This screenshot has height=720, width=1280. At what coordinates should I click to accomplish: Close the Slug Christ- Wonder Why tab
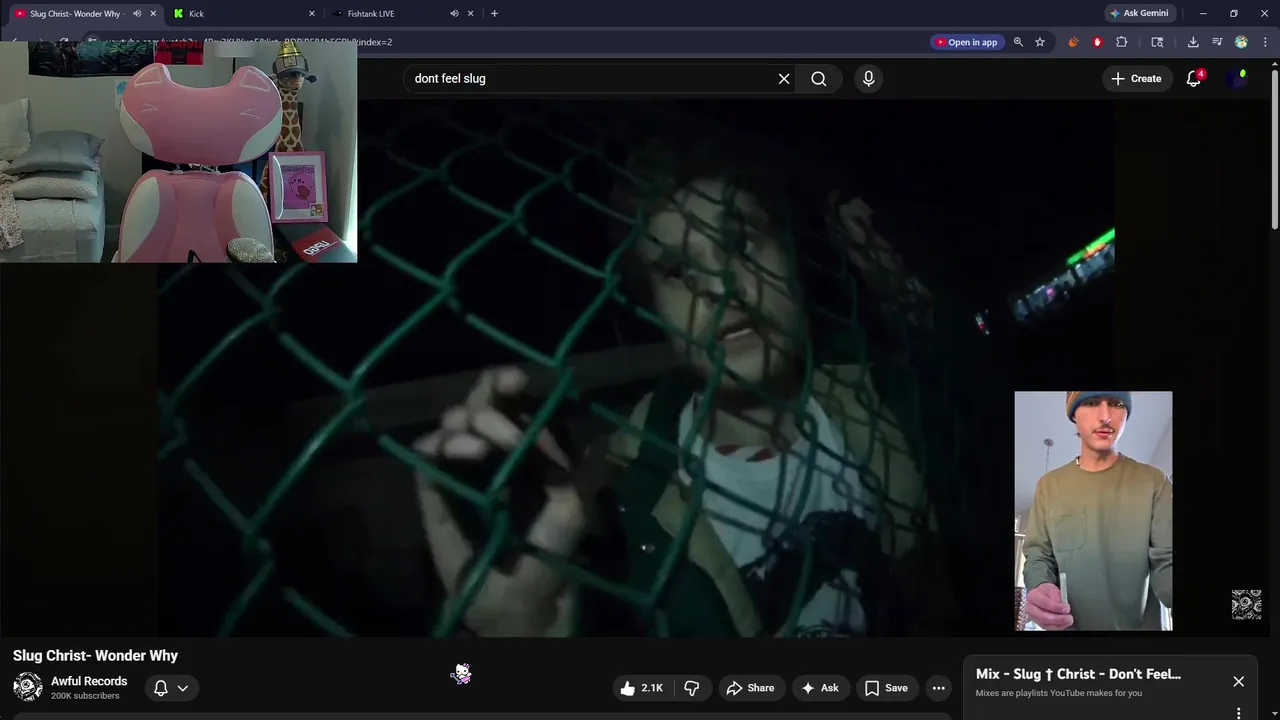click(154, 14)
